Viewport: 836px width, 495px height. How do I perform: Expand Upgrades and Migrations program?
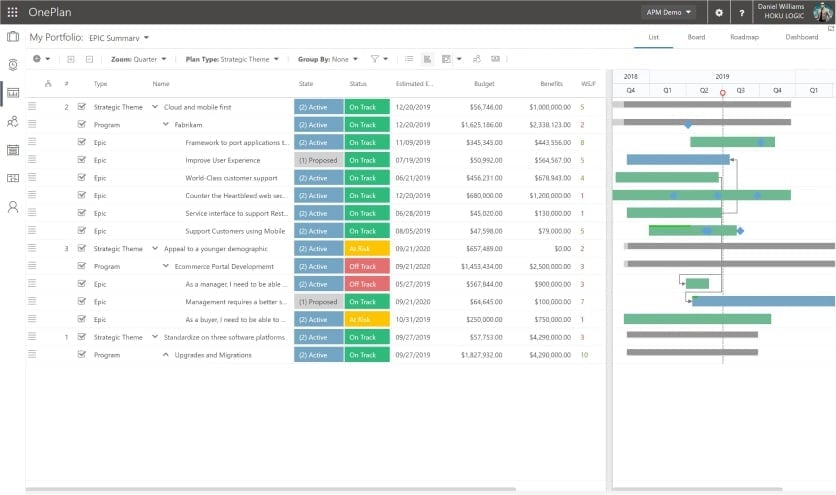[x=165, y=354]
